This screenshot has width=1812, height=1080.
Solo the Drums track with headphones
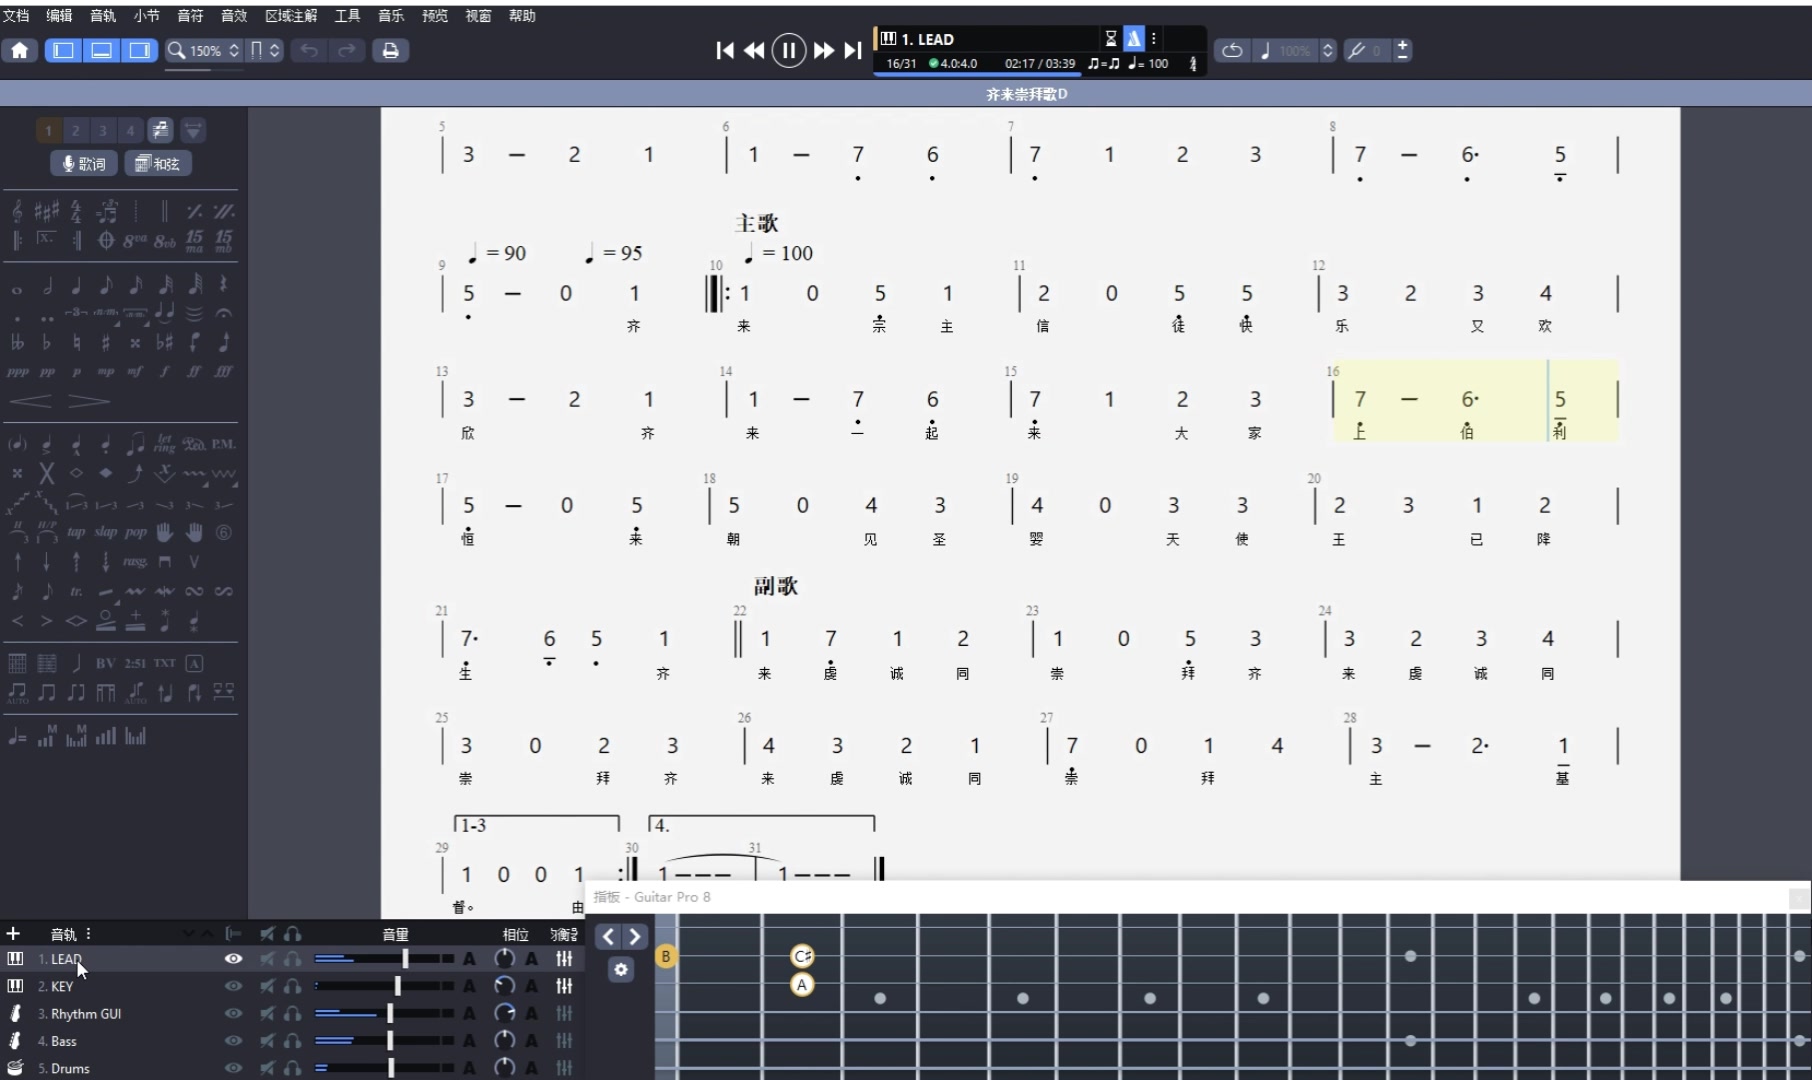(292, 1068)
